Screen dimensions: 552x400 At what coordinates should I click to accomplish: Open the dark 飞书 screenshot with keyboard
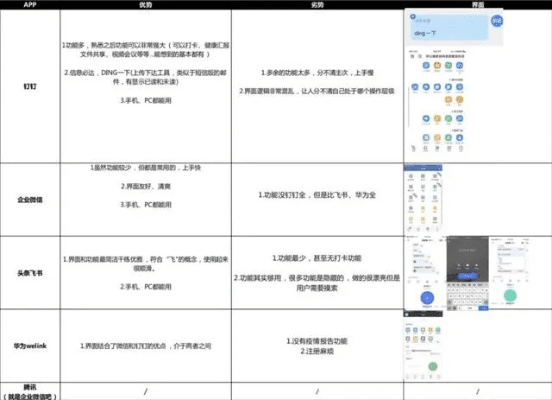(x=468, y=274)
